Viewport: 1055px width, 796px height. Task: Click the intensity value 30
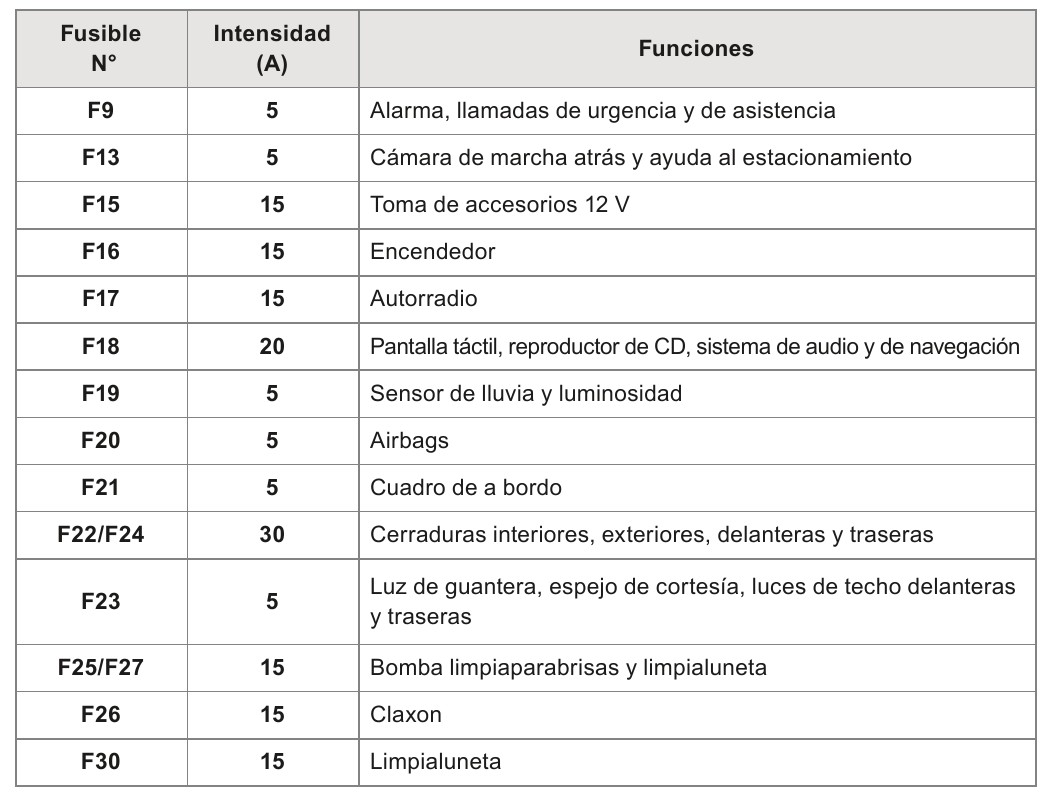(x=272, y=534)
